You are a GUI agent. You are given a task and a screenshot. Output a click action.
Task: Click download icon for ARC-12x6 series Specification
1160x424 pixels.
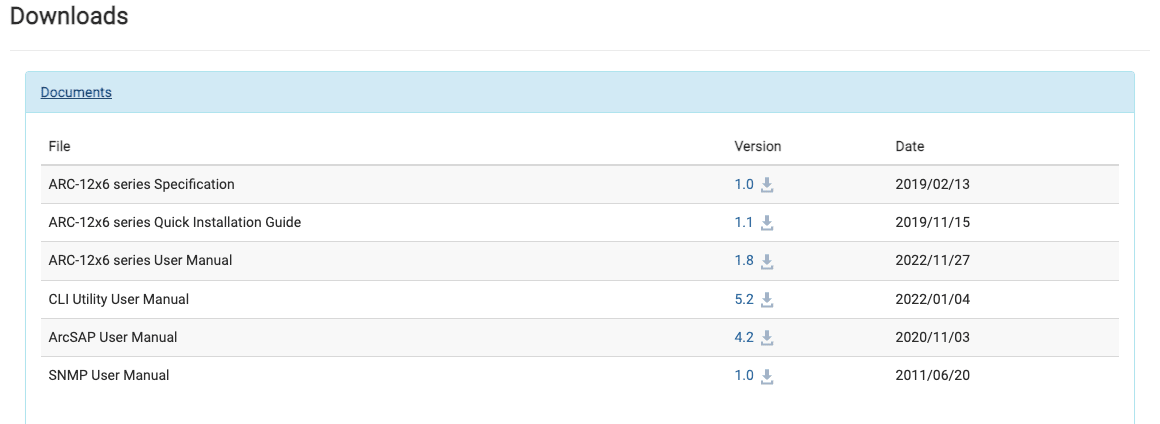coord(767,185)
